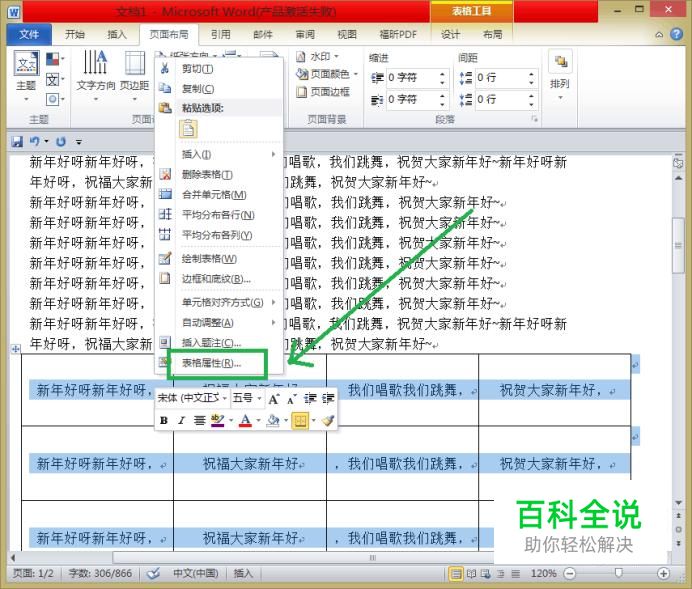Click the Word Help question mark icon

click(677, 34)
